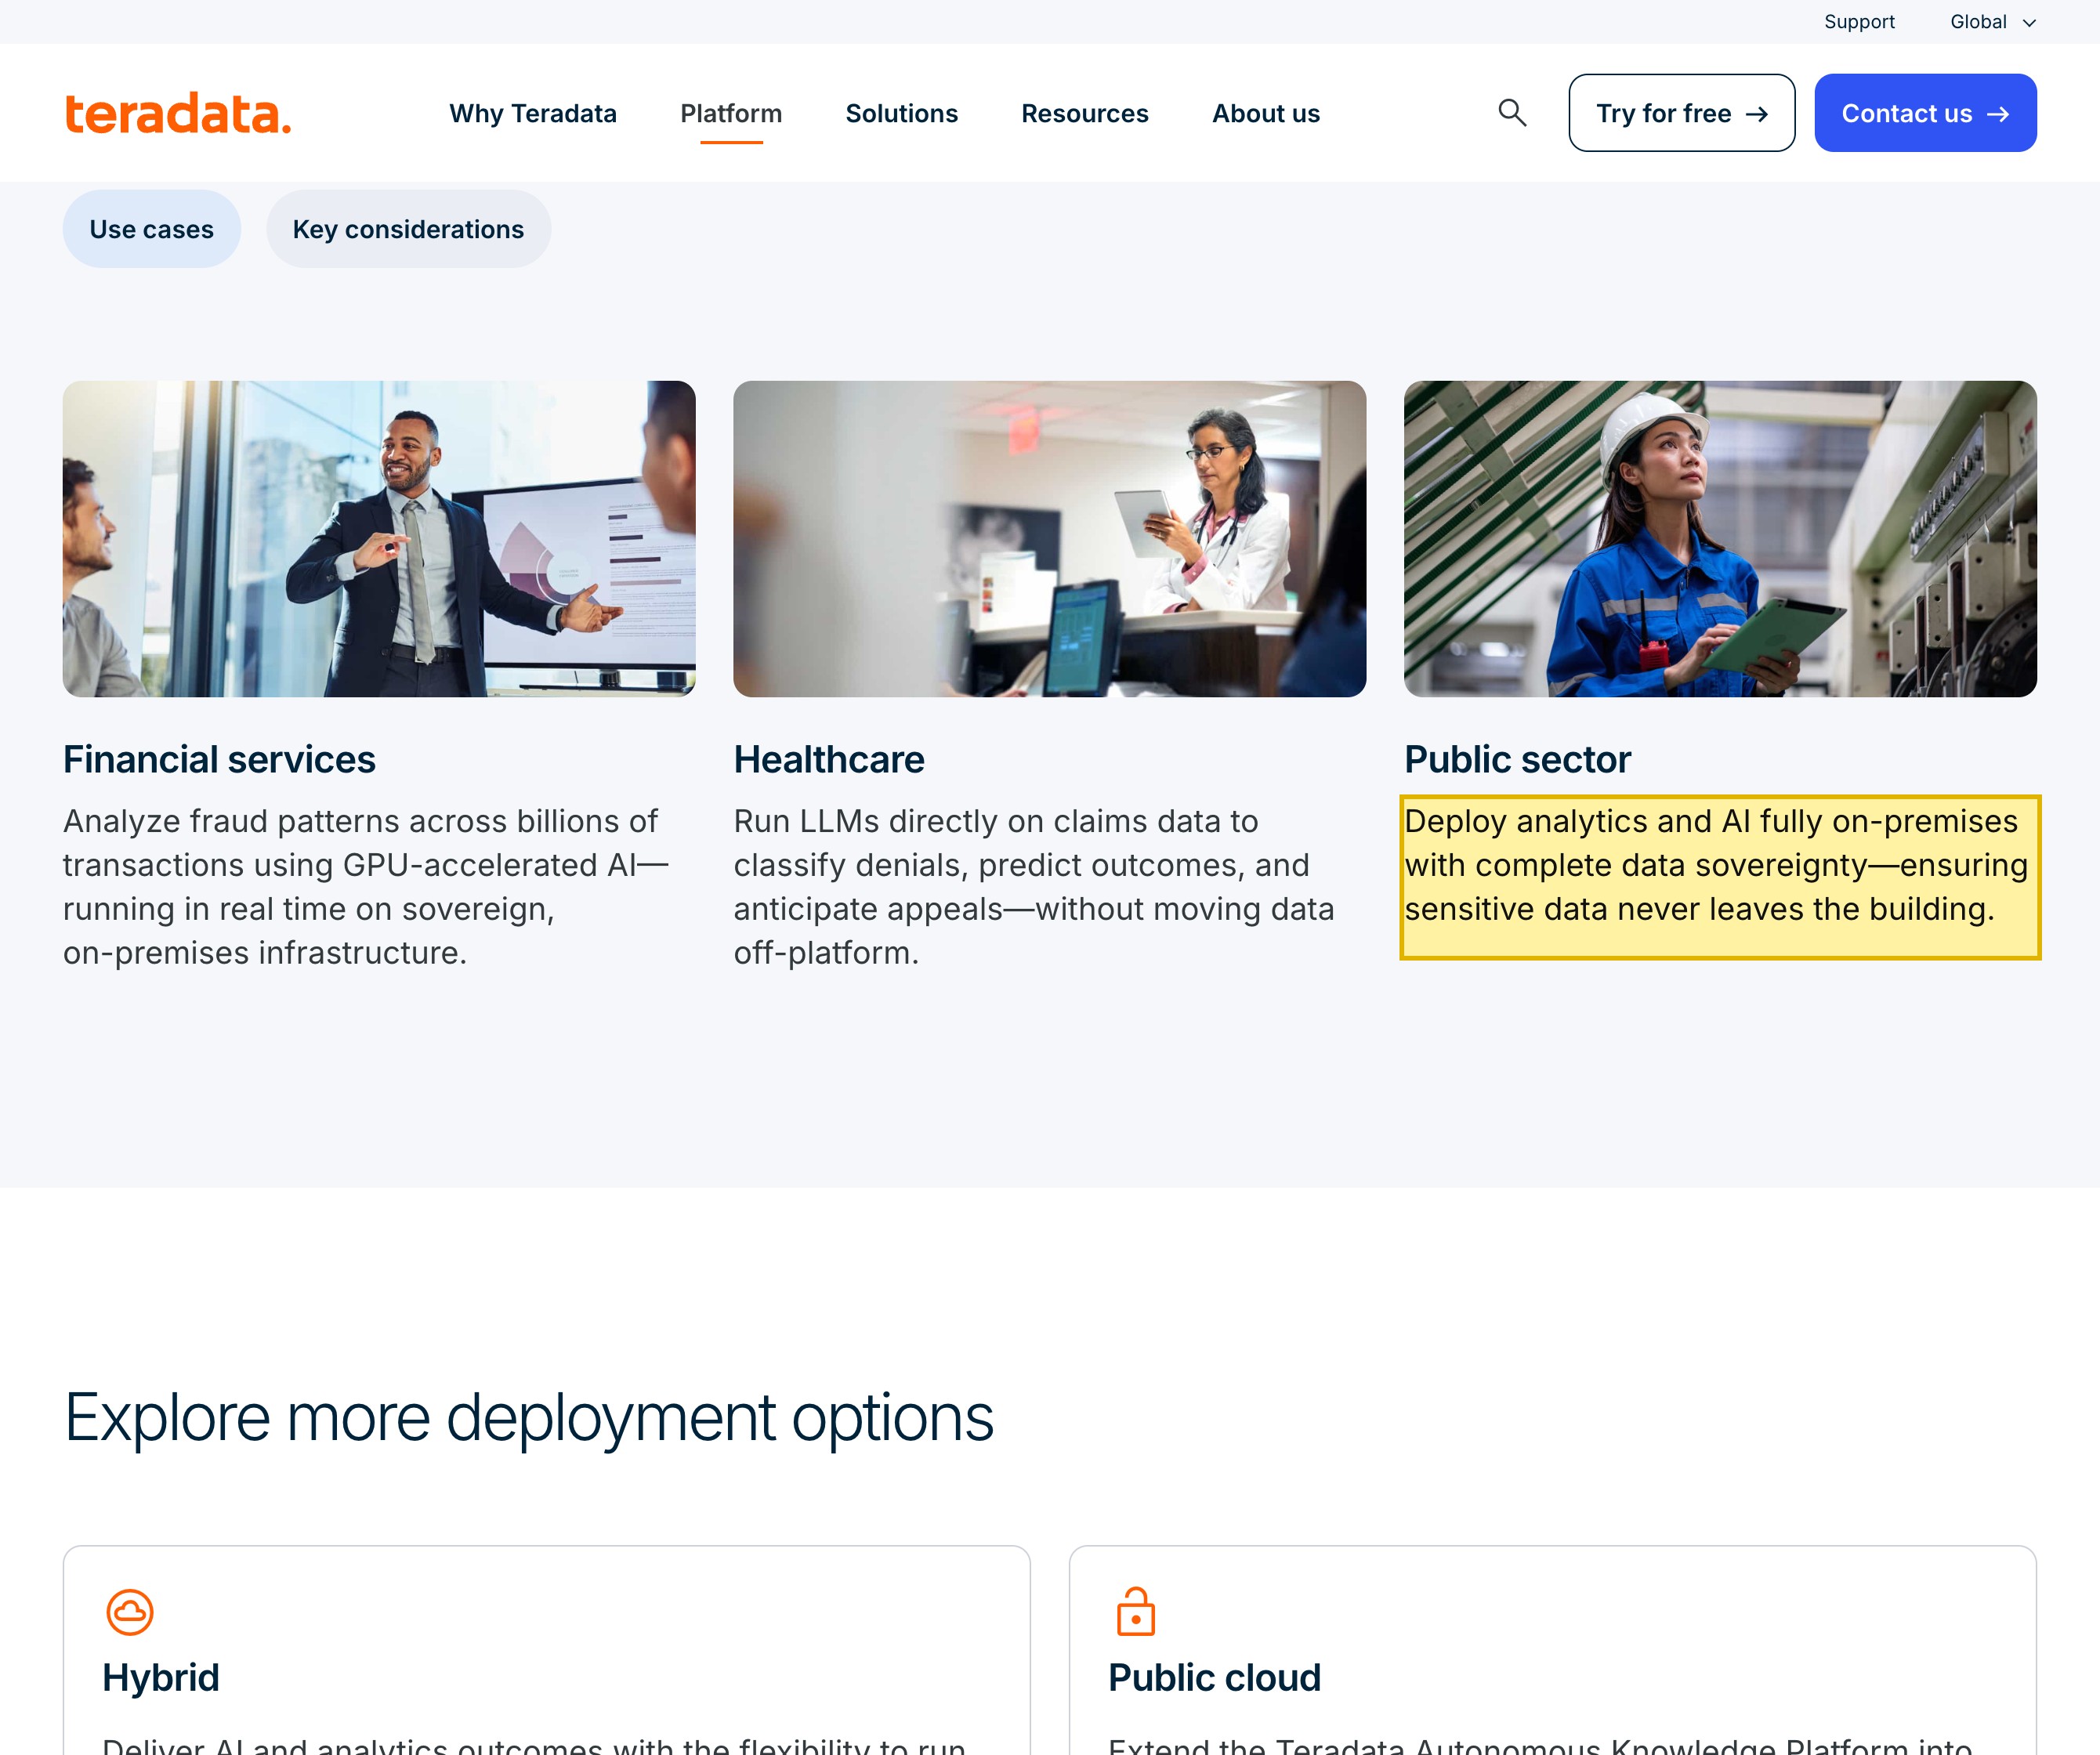Click the fraud patterns description paragraph

366,887
